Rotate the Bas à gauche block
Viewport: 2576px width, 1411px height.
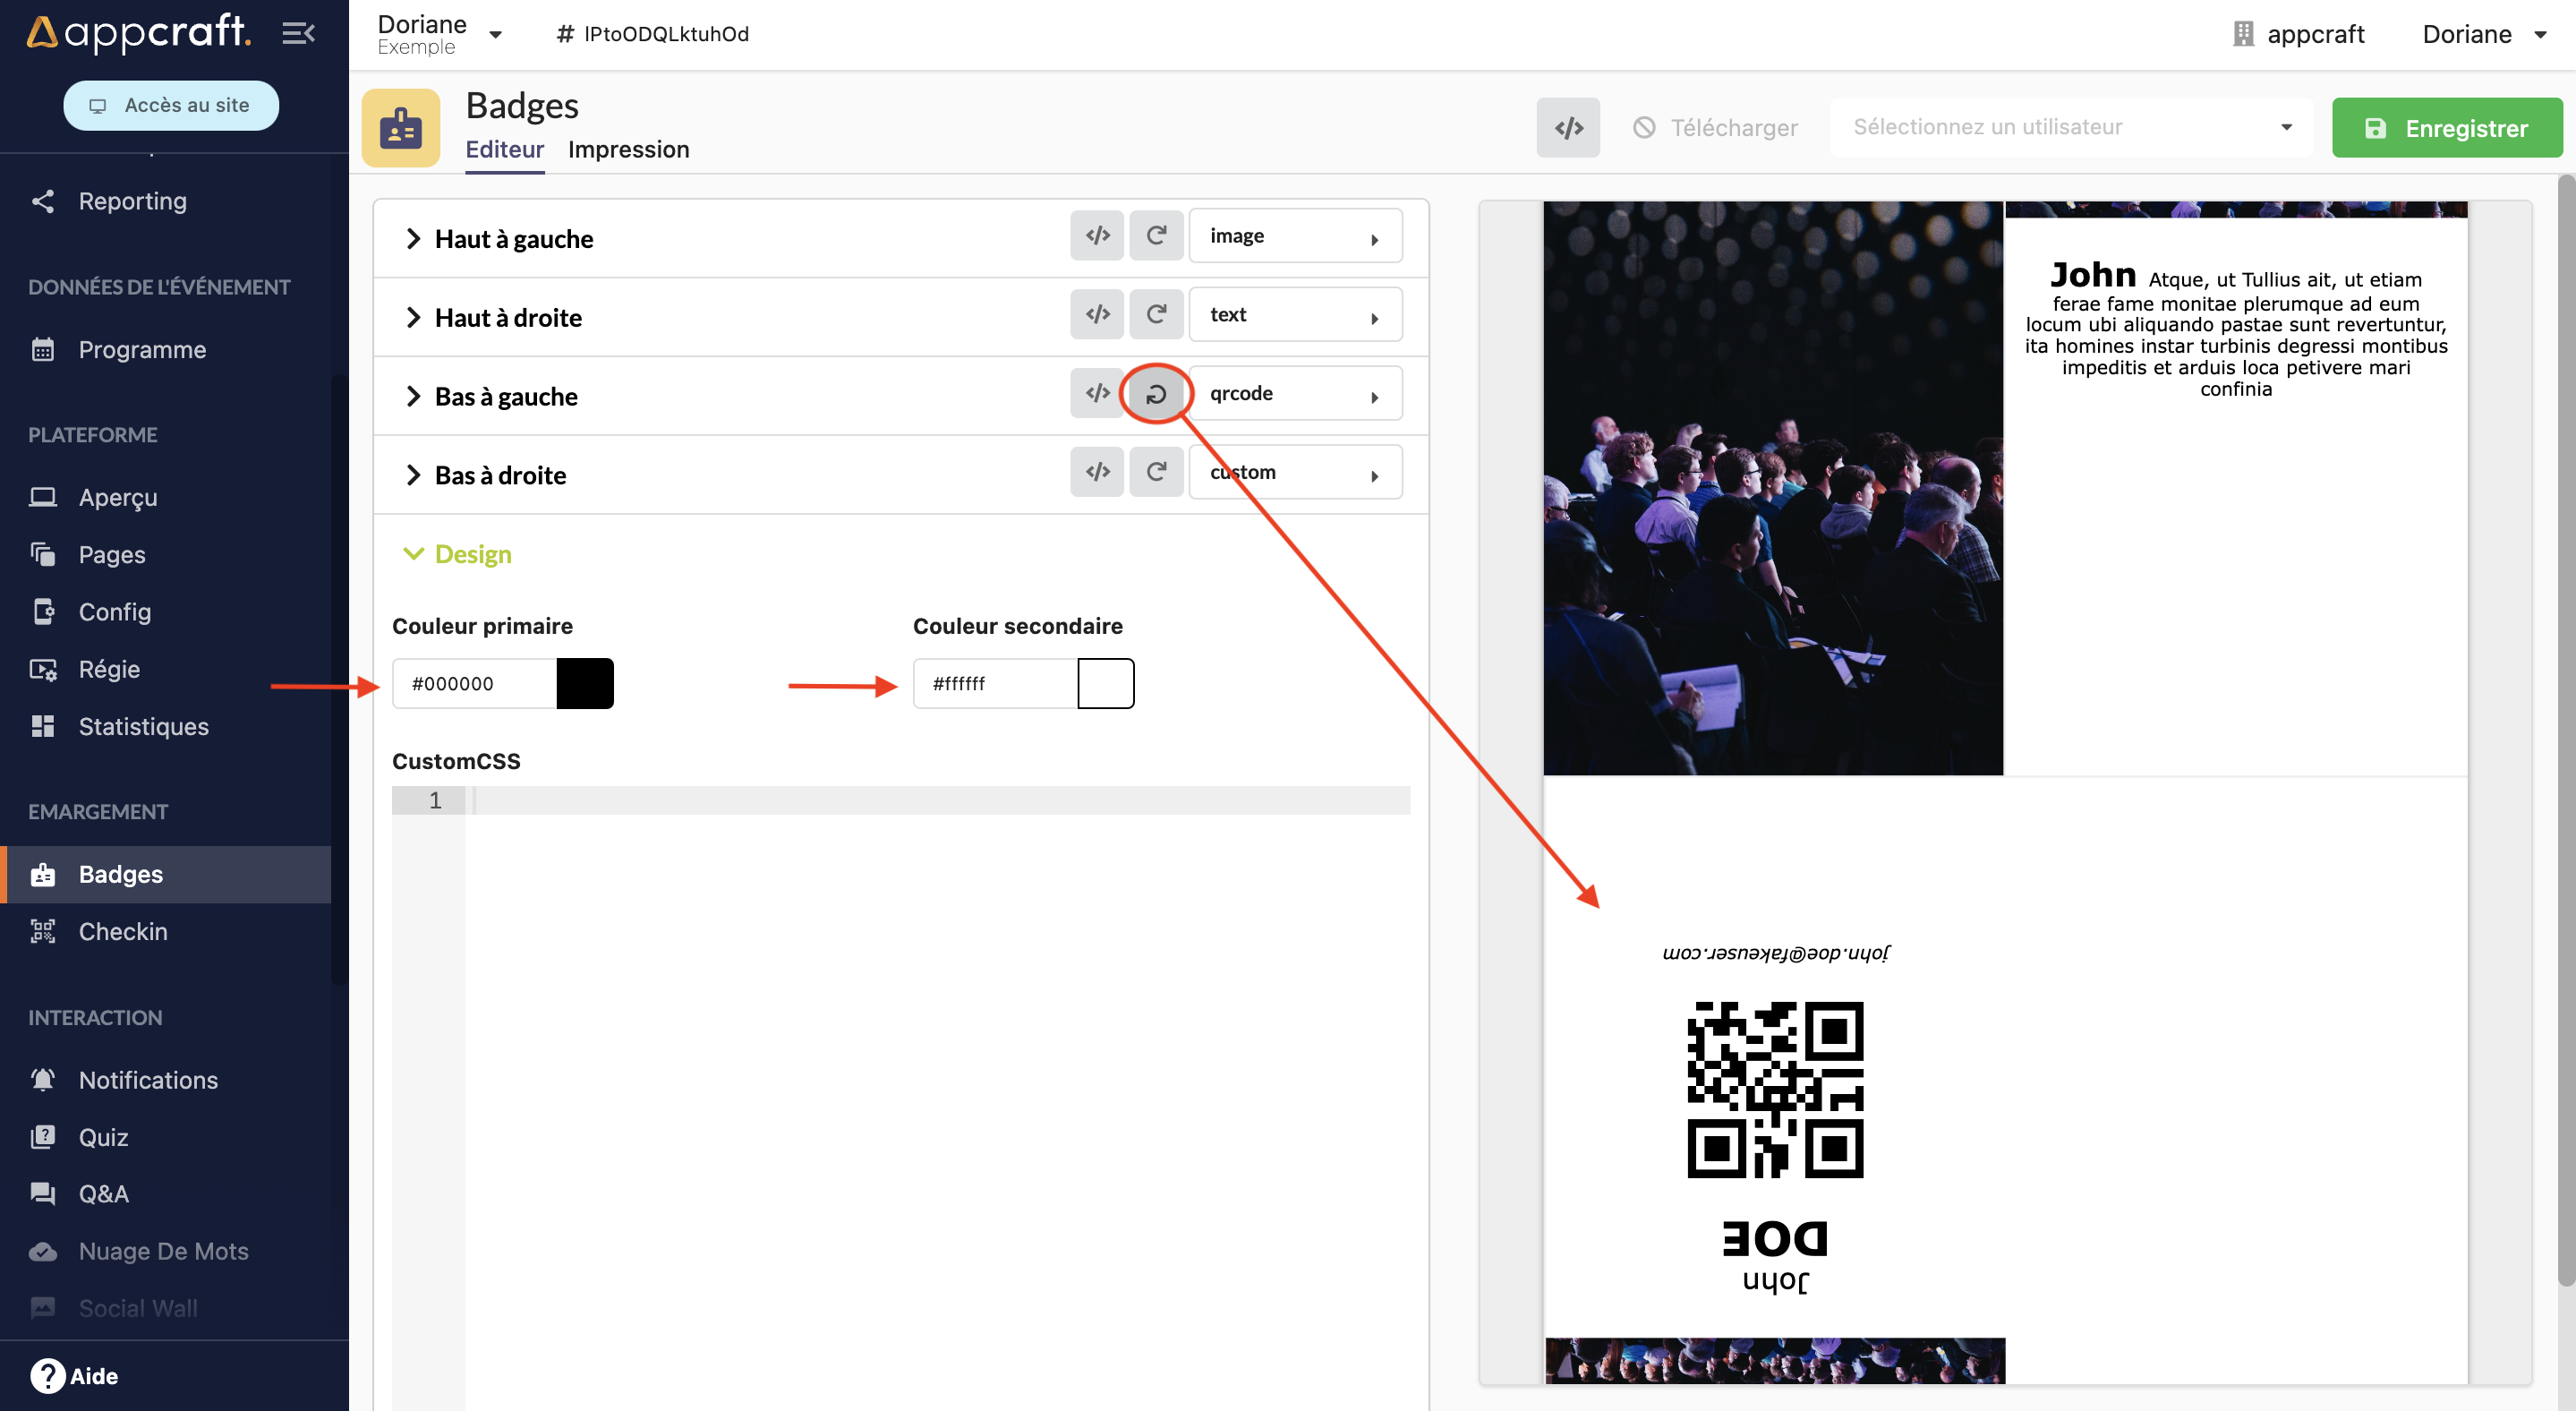(x=1156, y=394)
